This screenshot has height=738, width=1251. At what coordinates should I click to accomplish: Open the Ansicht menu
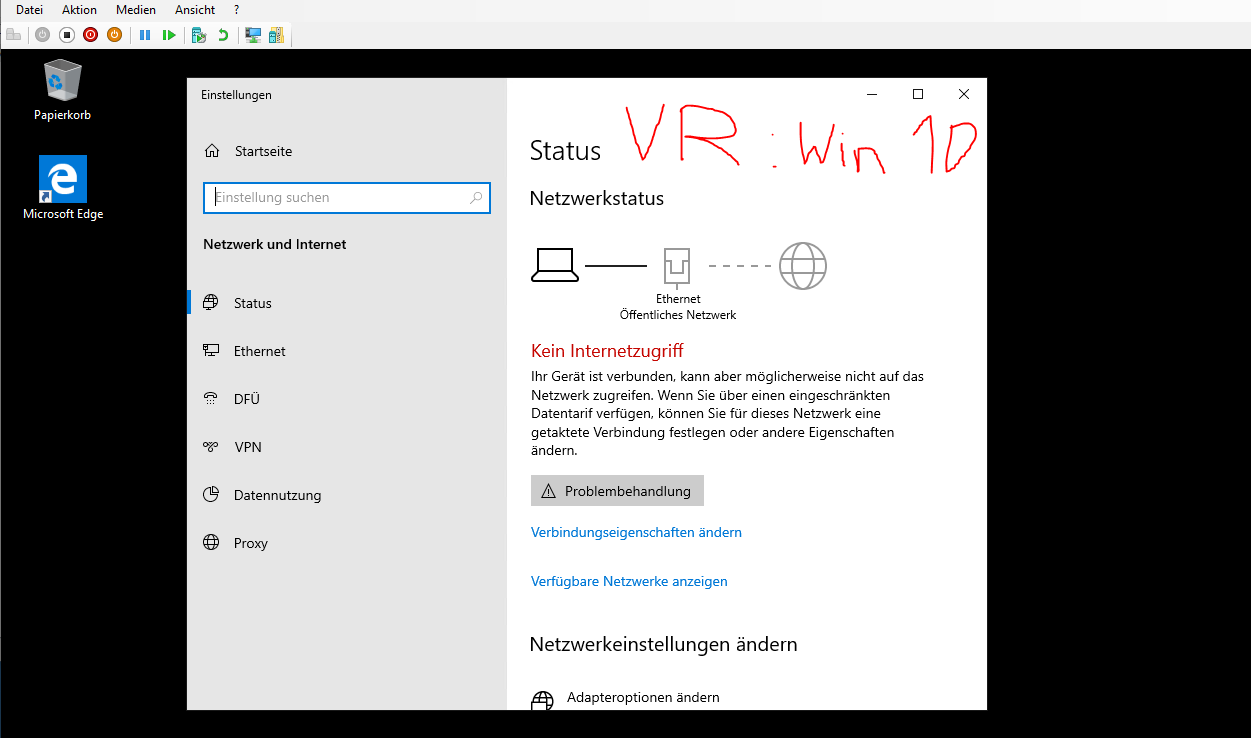(195, 9)
